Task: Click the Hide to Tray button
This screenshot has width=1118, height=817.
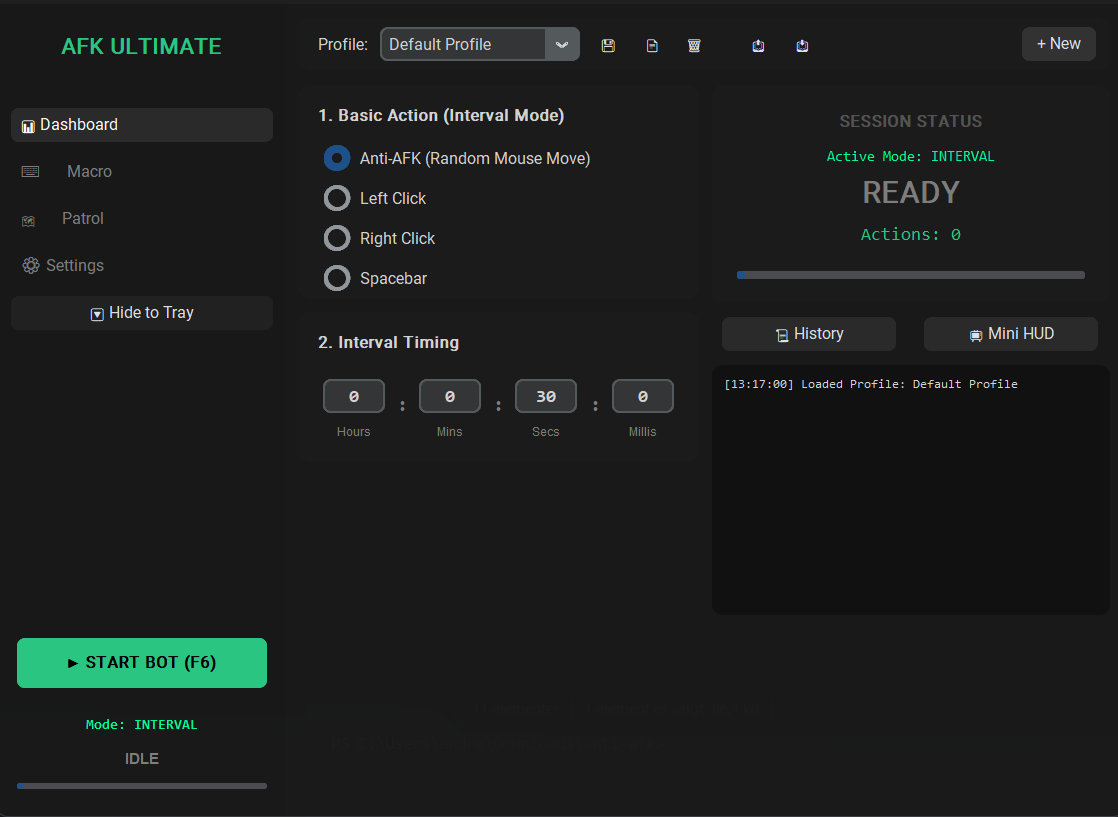Action: 142,313
